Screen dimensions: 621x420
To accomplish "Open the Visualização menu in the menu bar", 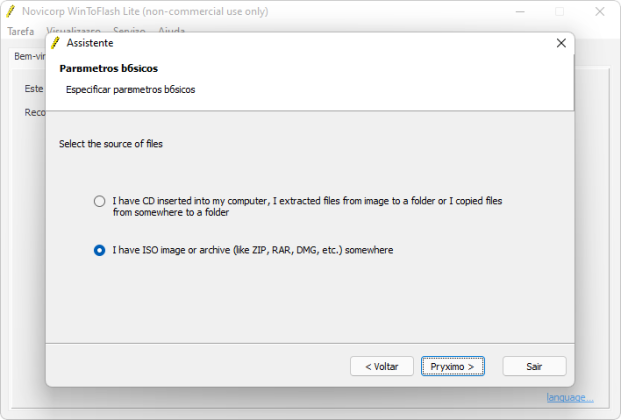I will pos(74,30).
